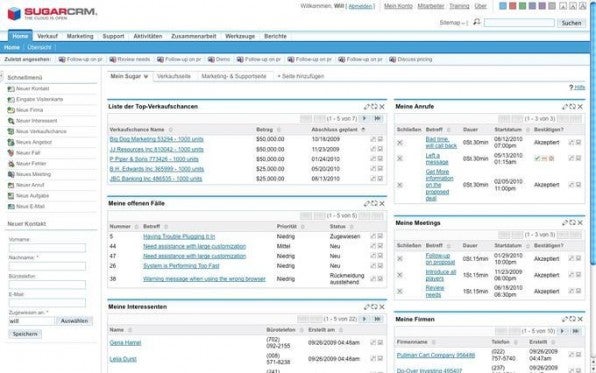This screenshot has height=373, width=596.
Task: Edit the Liste der Top-Verkaufschancen dashlet
Action: [367, 107]
